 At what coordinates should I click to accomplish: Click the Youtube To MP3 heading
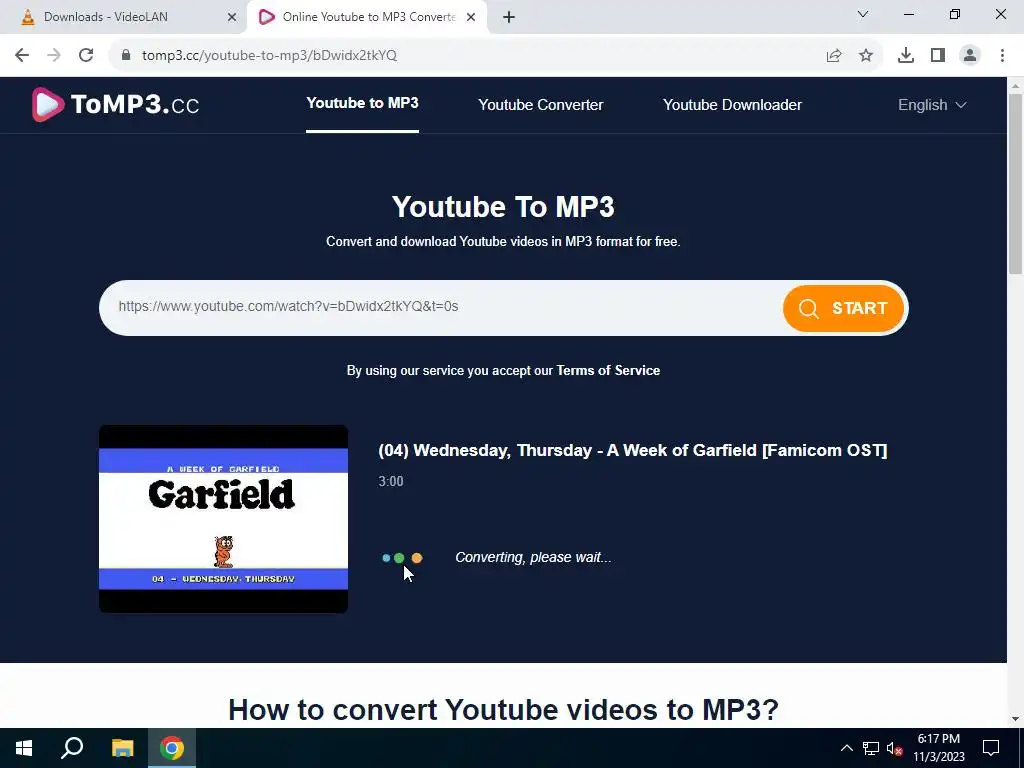(503, 207)
